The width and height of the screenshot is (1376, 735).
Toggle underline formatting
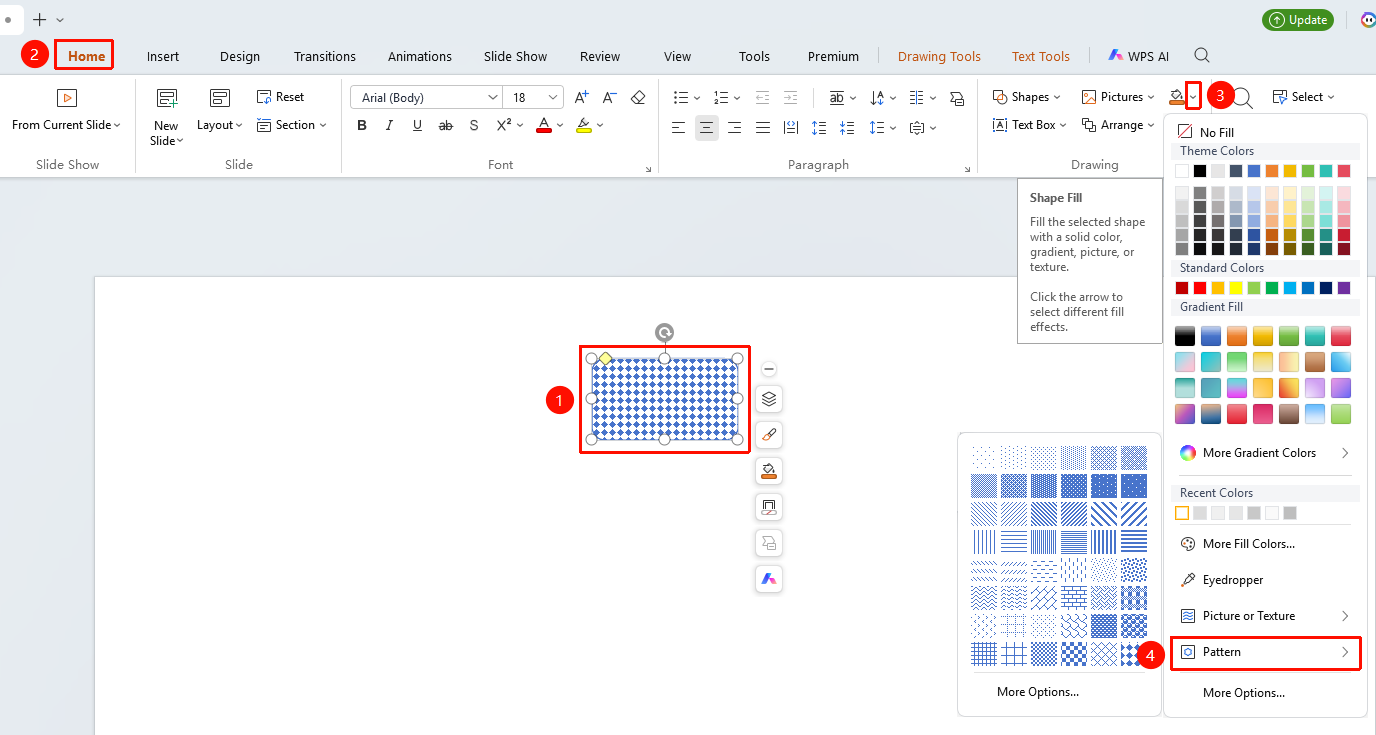click(x=418, y=125)
